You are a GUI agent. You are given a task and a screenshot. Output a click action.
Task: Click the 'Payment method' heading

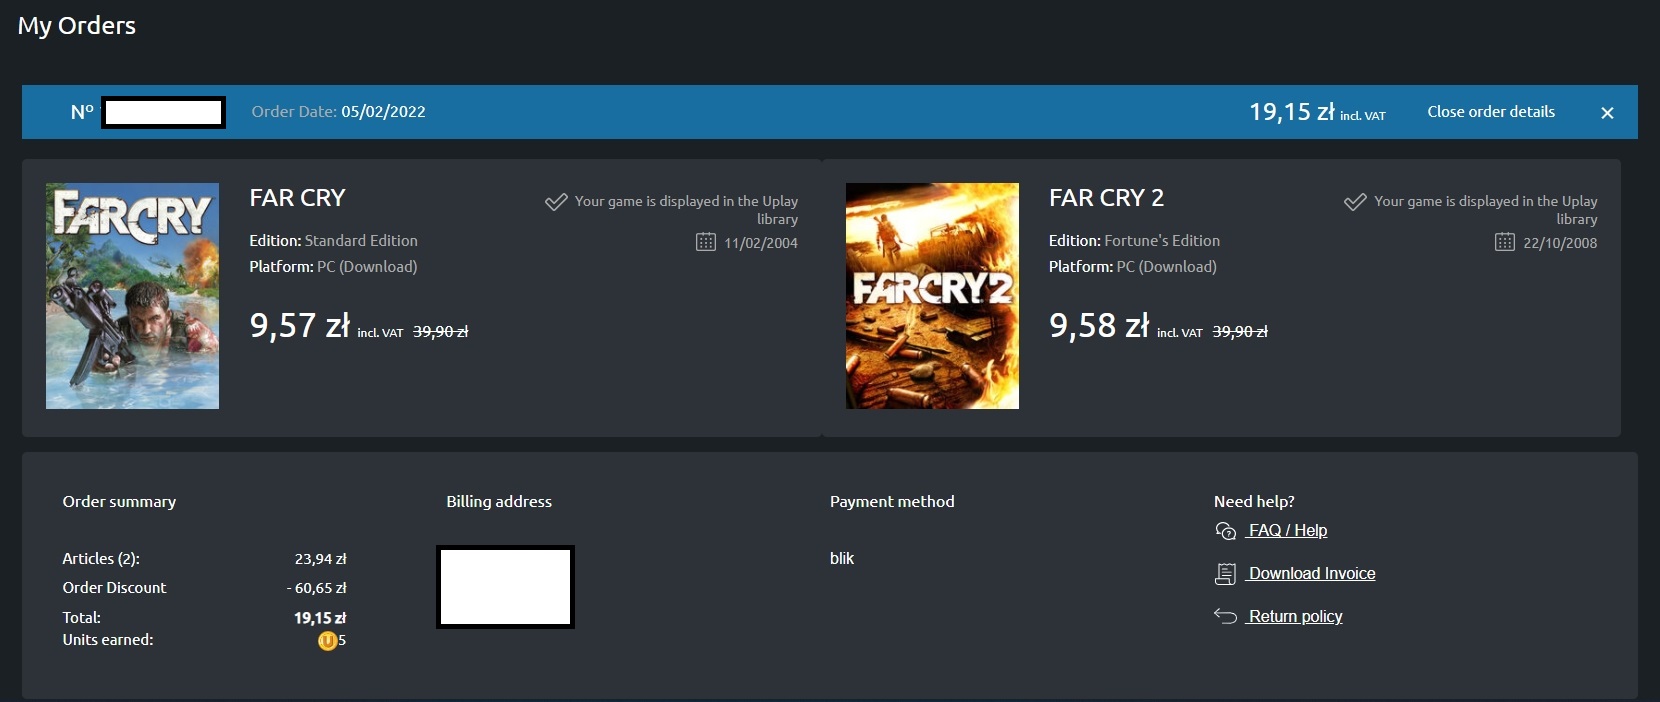coord(892,502)
